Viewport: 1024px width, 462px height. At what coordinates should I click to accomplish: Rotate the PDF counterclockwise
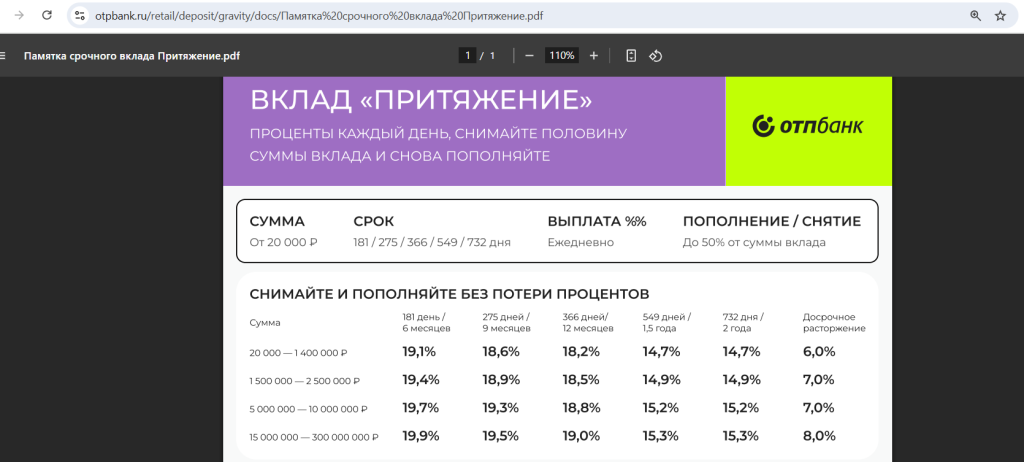coord(656,56)
